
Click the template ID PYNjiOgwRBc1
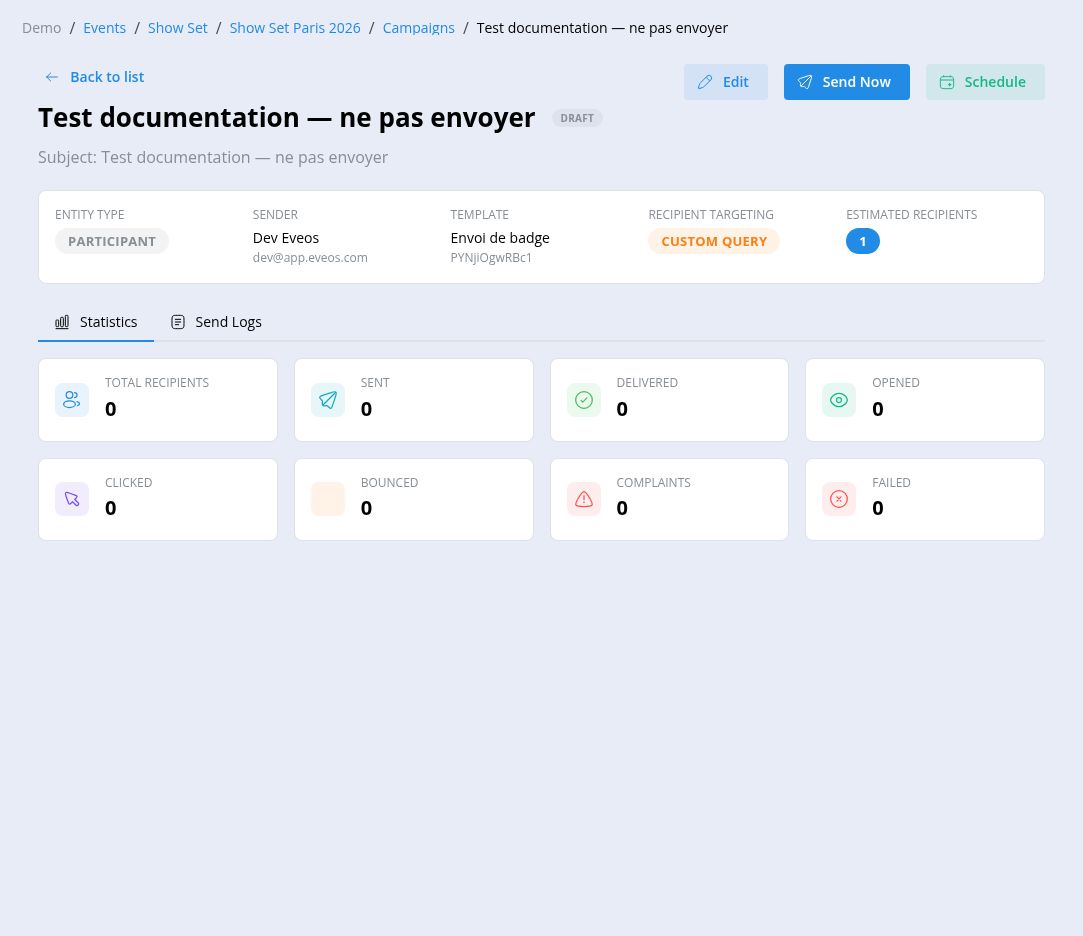[491, 258]
